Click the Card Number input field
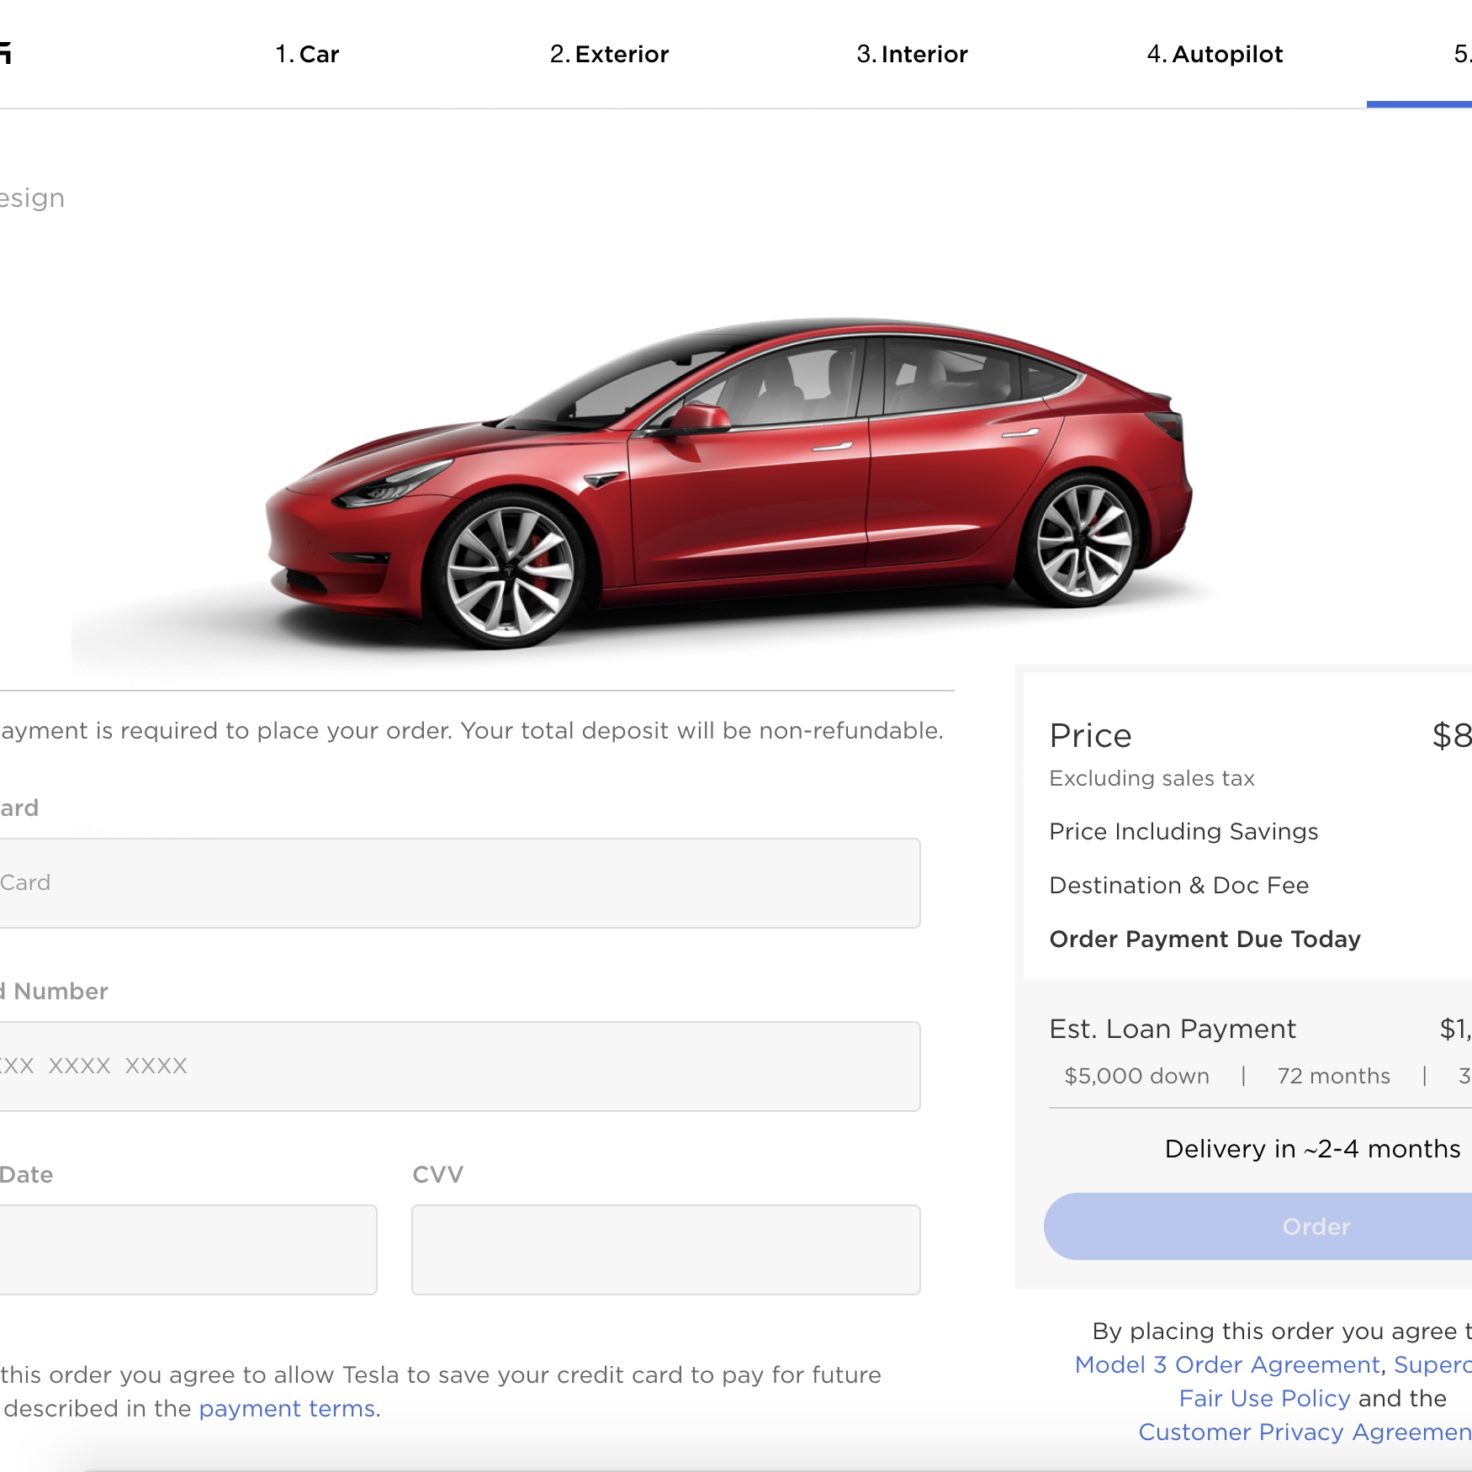Image resolution: width=1472 pixels, height=1472 pixels. [x=458, y=1066]
